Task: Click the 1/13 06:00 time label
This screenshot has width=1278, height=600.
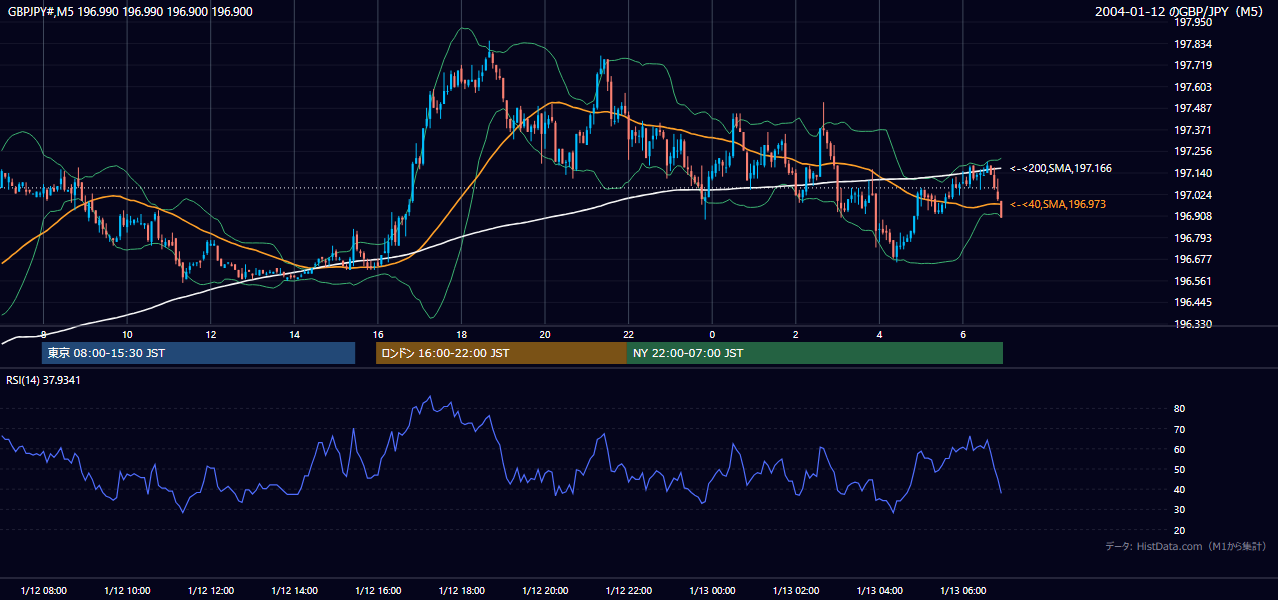Action: [962, 590]
